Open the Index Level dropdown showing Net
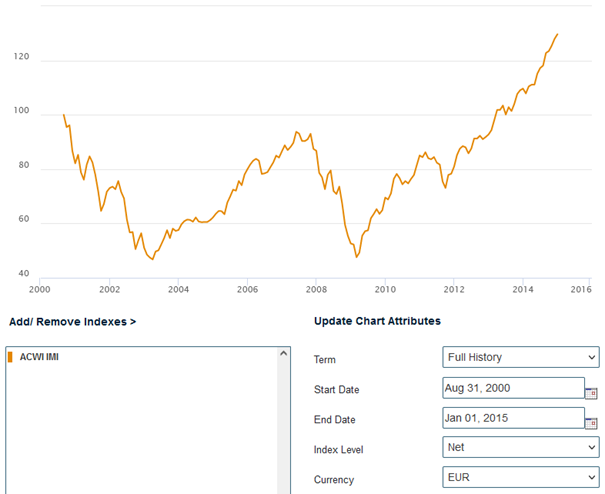The height and width of the screenshot is (494, 605). point(521,447)
